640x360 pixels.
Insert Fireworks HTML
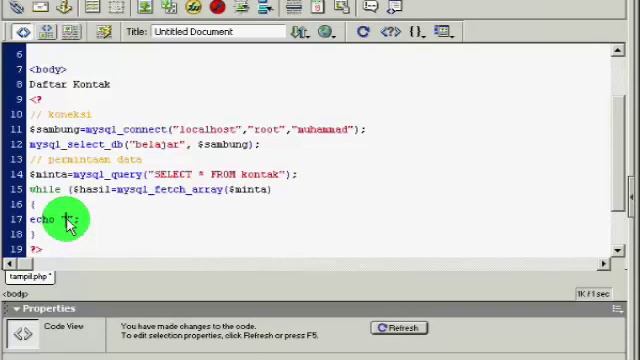[x=193, y=7]
